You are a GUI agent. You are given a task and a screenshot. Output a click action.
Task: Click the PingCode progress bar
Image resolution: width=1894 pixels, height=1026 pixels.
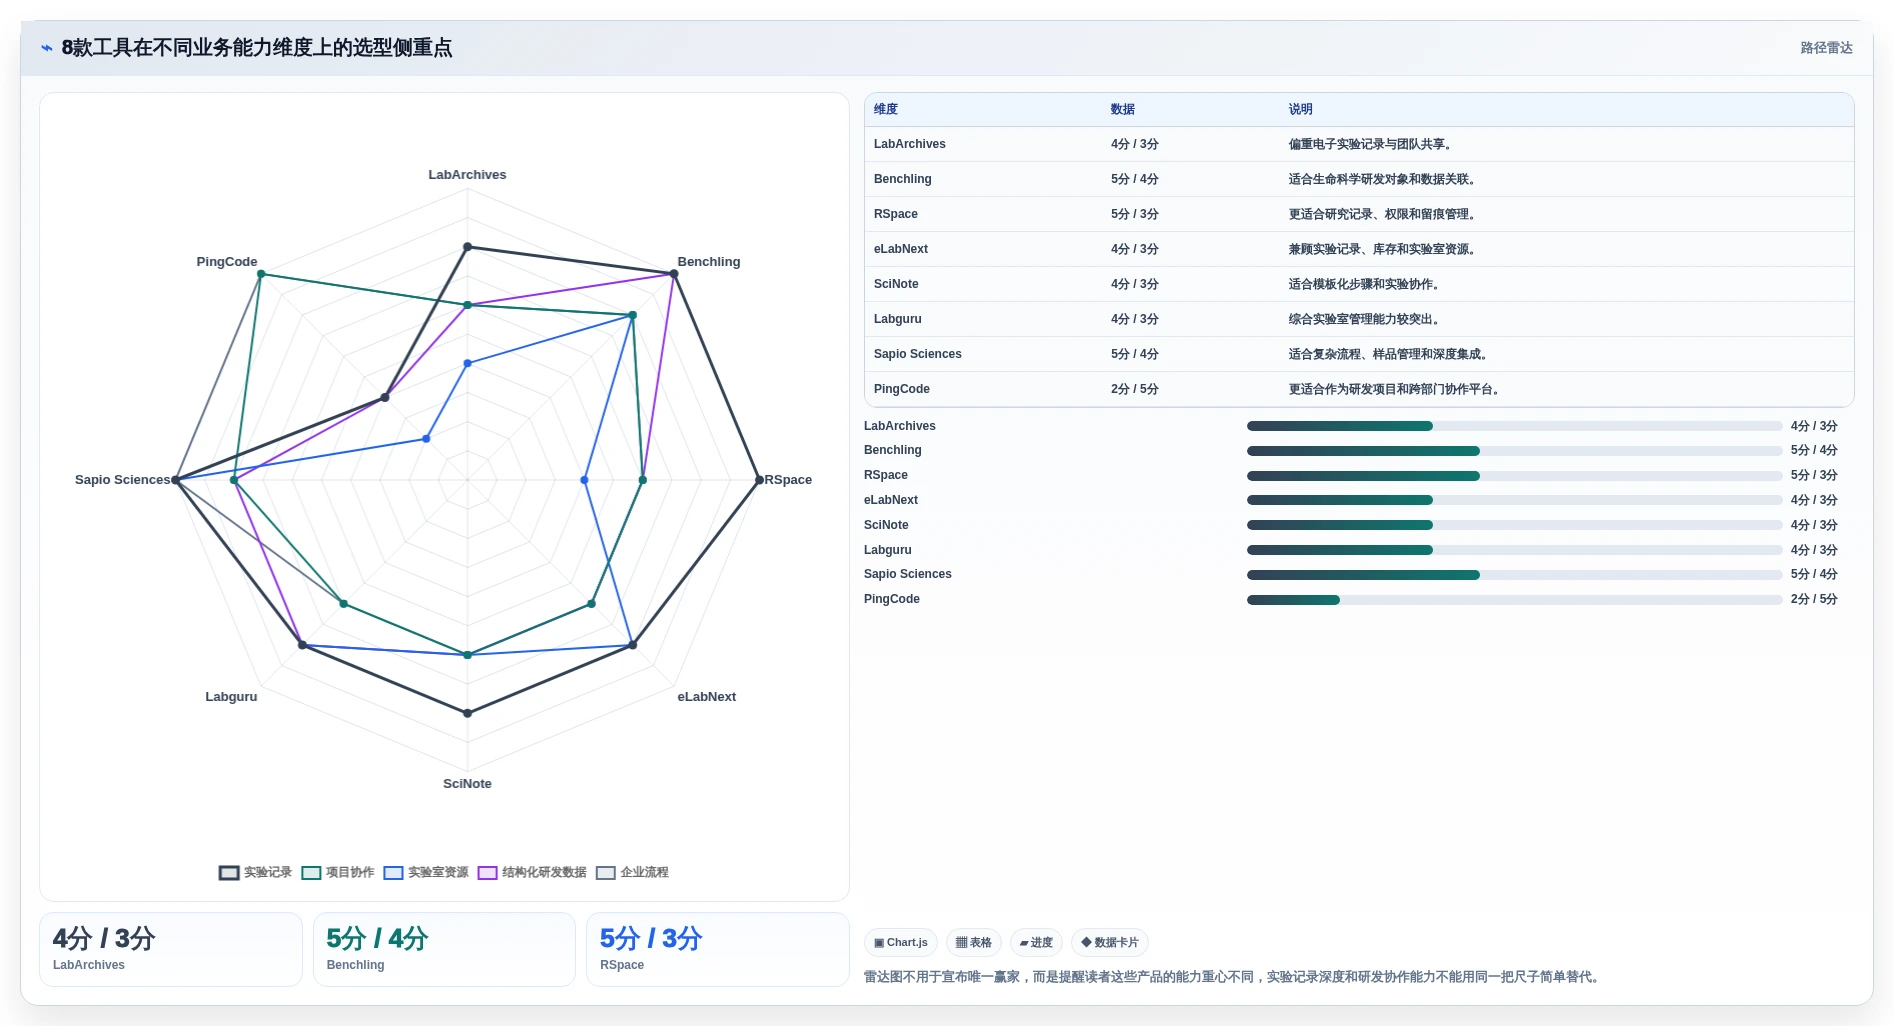tap(1514, 600)
